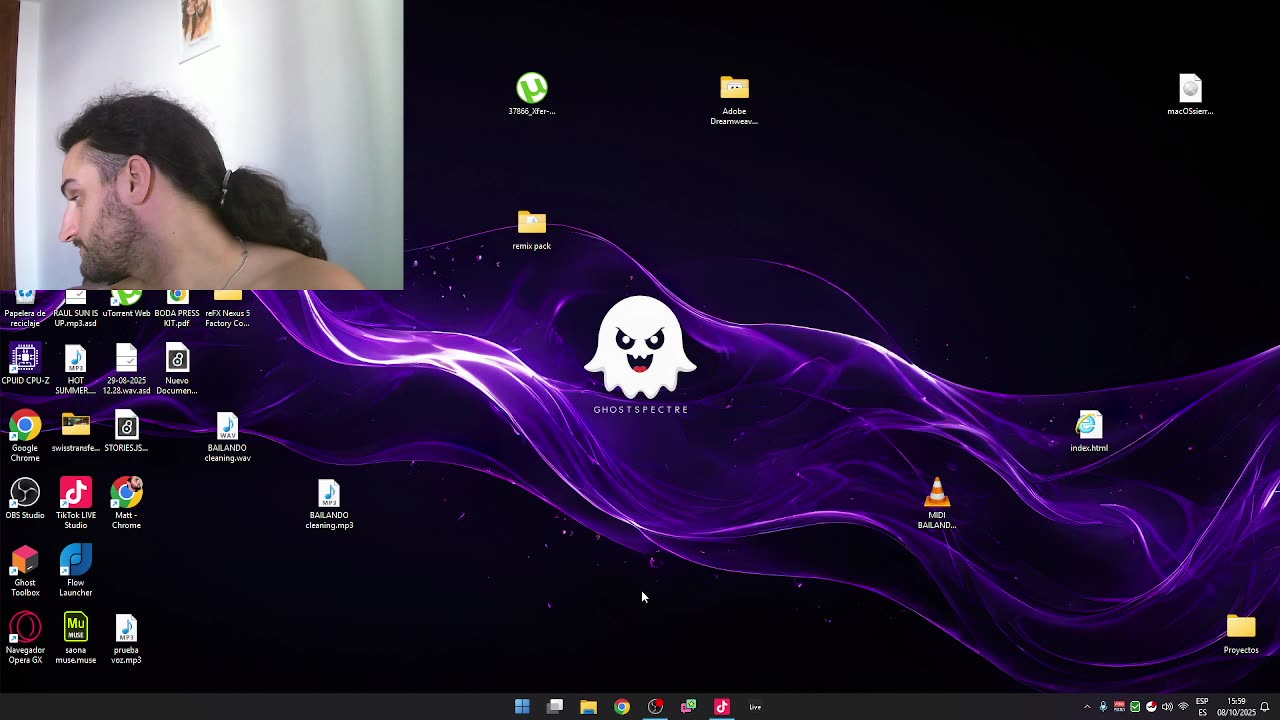The image size is (1280, 720).
Task: Select the 29-08-2025 12.28.wav.asd file
Action: [126, 369]
